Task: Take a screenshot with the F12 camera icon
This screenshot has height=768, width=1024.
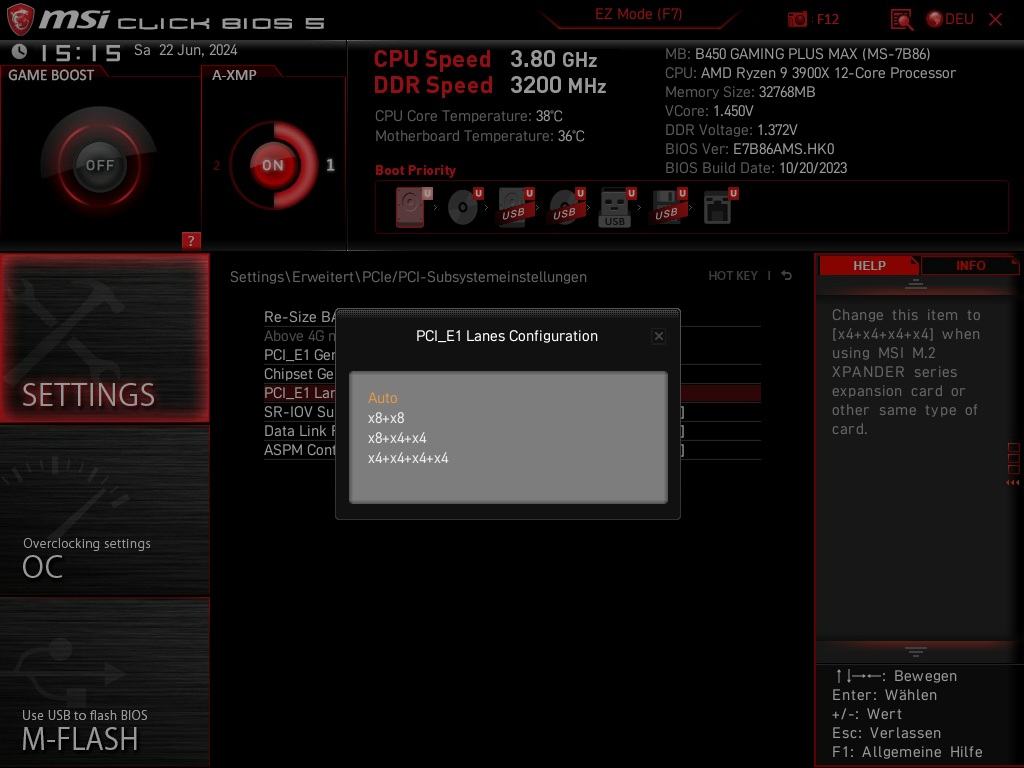Action: (x=797, y=20)
